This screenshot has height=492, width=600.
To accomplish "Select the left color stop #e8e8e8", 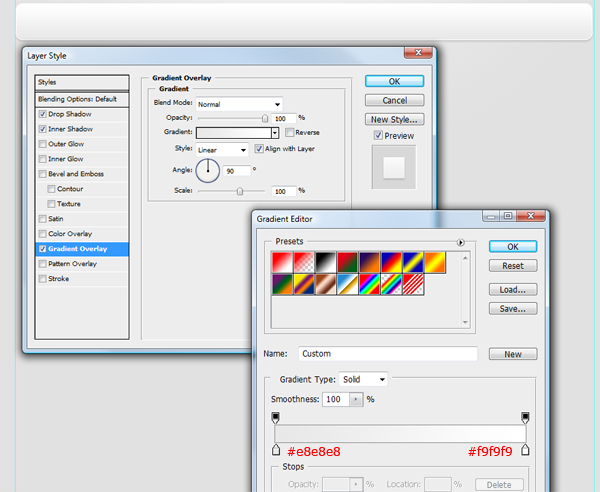I will click(276, 450).
